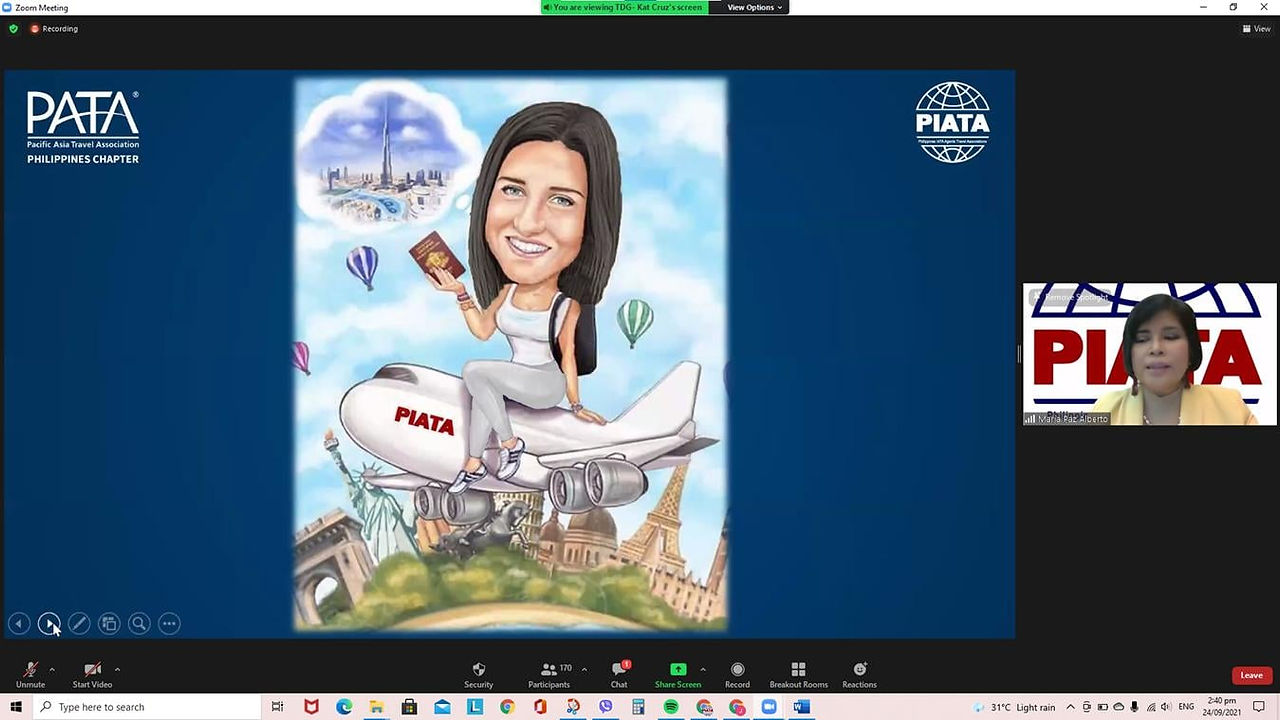1280x720 pixels.
Task: Expand Share Screen options arrow
Action: [703, 669]
